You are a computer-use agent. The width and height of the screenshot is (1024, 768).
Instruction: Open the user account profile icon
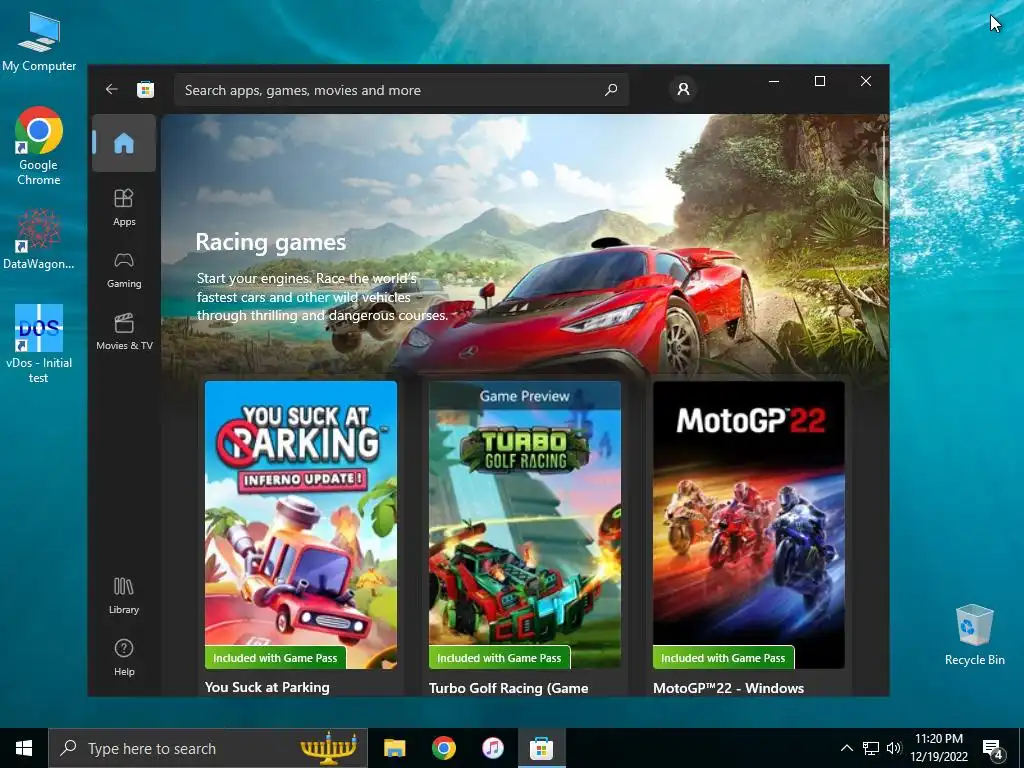coord(683,89)
